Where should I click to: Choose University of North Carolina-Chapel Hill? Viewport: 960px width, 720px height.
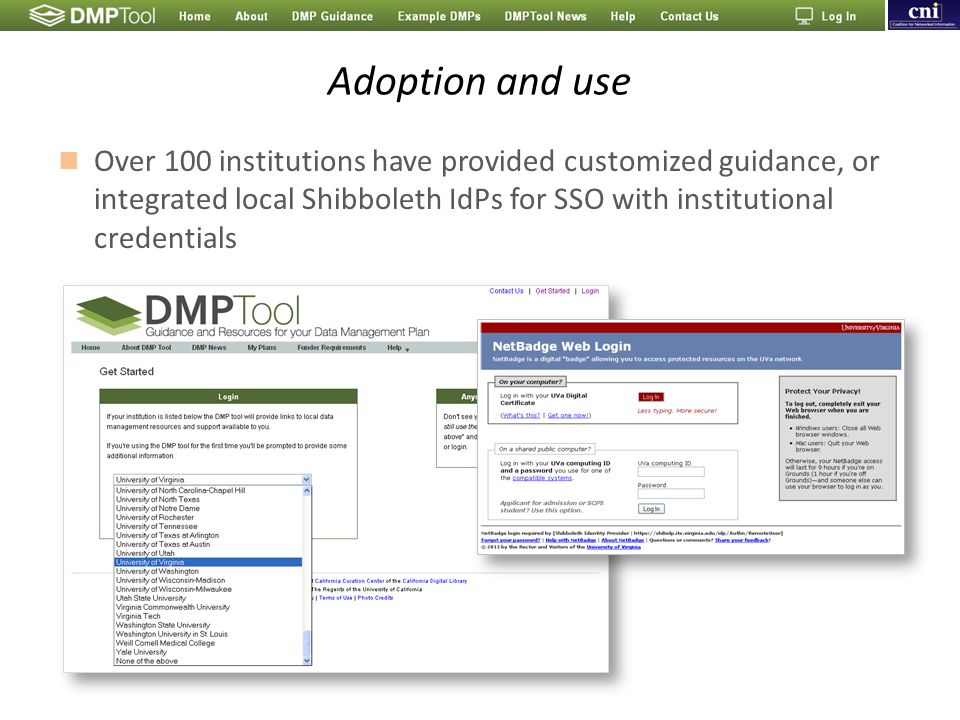click(x=181, y=490)
